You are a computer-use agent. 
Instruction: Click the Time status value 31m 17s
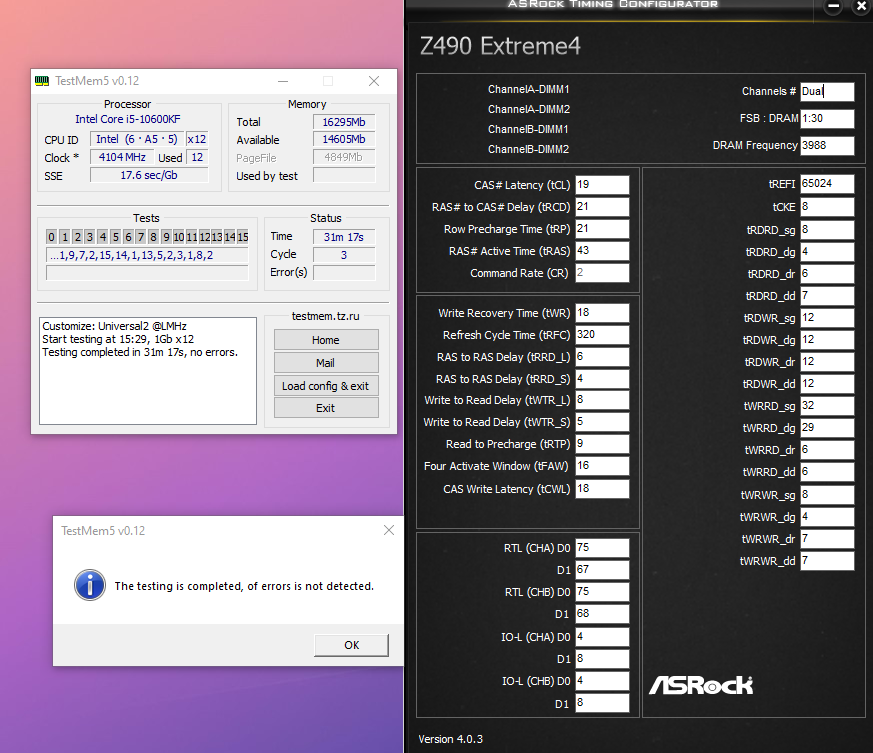pyautogui.click(x=344, y=237)
